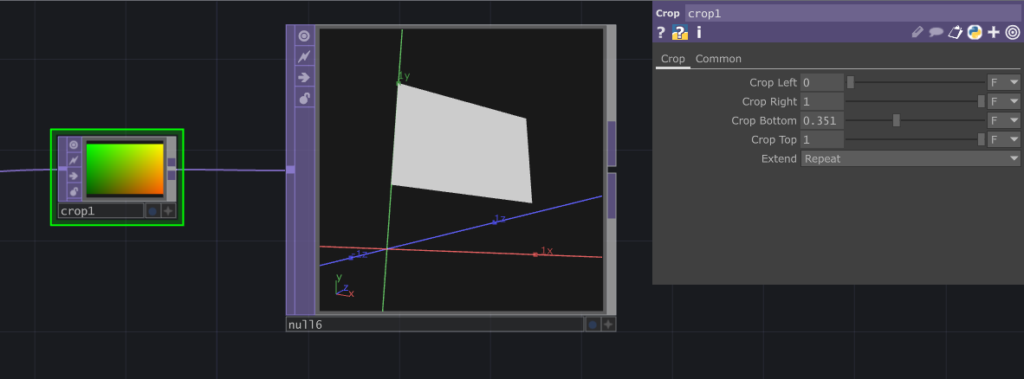
Task: Show operator info with the i icon
Action: (x=699, y=32)
